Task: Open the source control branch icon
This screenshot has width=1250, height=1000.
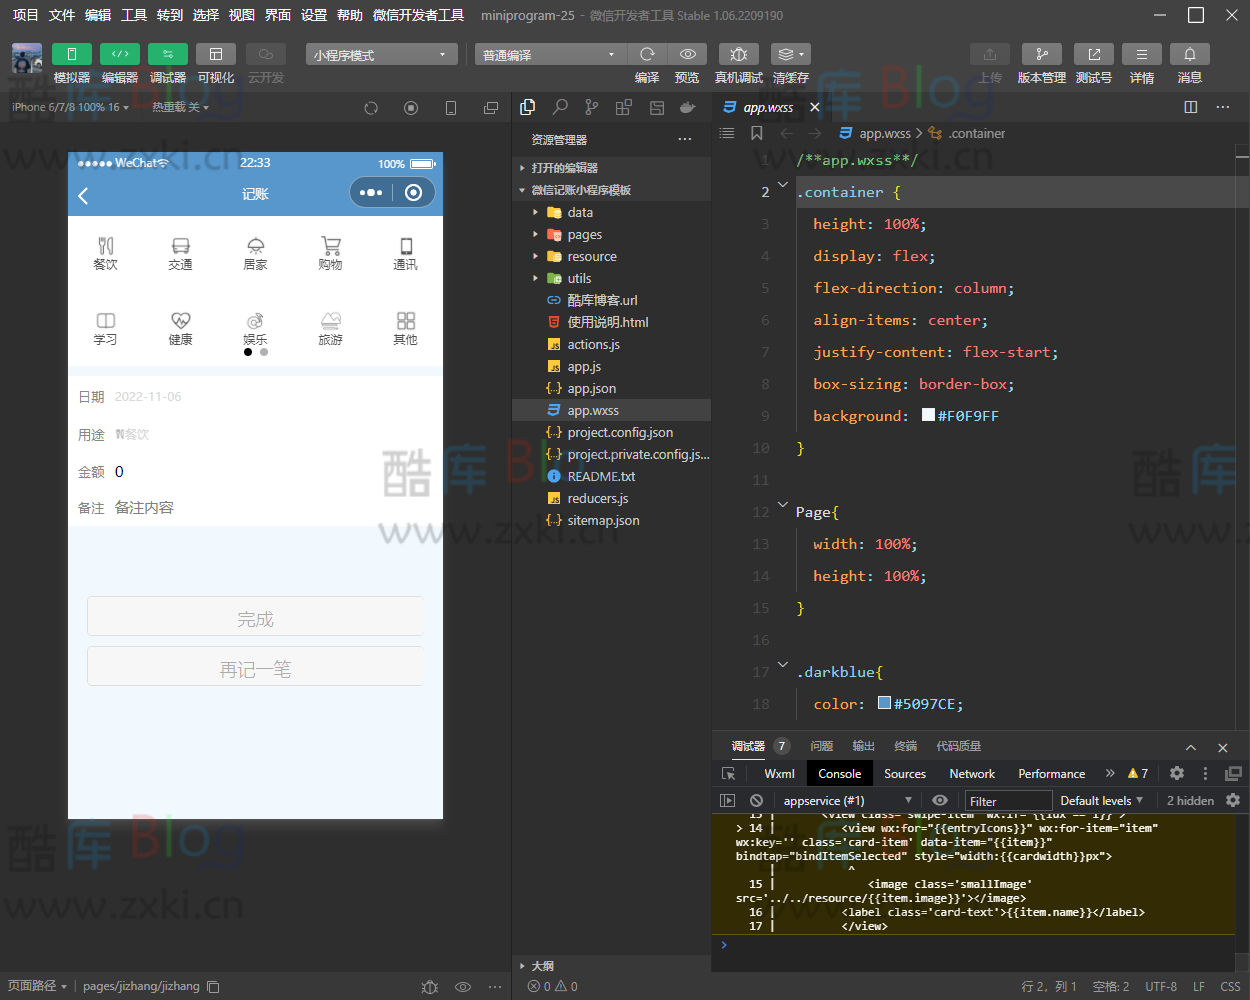Action: [592, 107]
